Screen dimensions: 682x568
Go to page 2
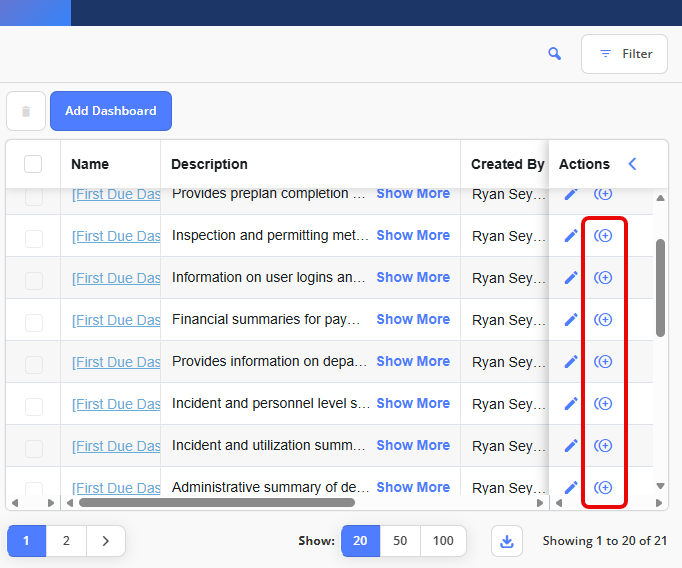point(66,541)
